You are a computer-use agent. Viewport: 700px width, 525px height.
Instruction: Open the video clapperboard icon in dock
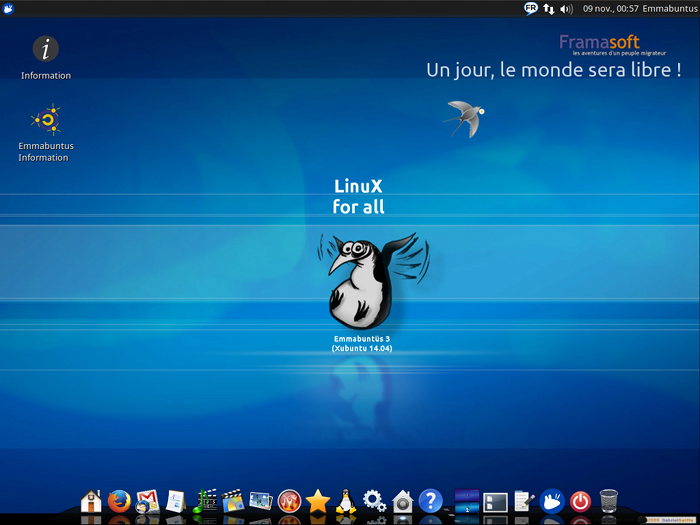233,501
